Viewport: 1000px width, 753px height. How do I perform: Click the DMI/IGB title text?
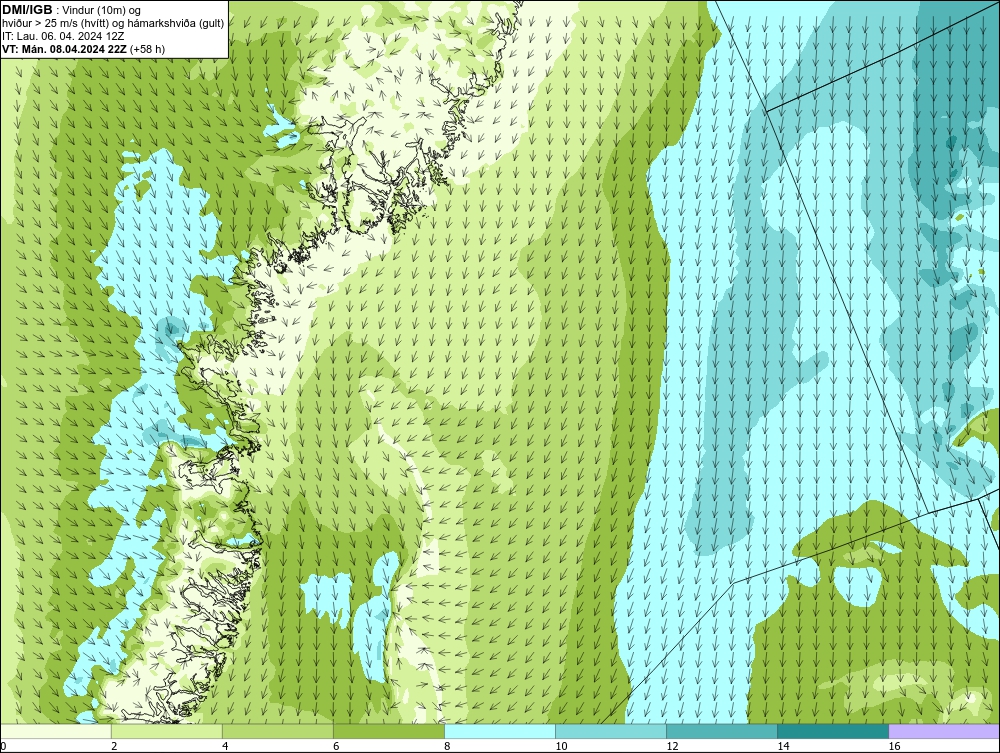coord(27,10)
